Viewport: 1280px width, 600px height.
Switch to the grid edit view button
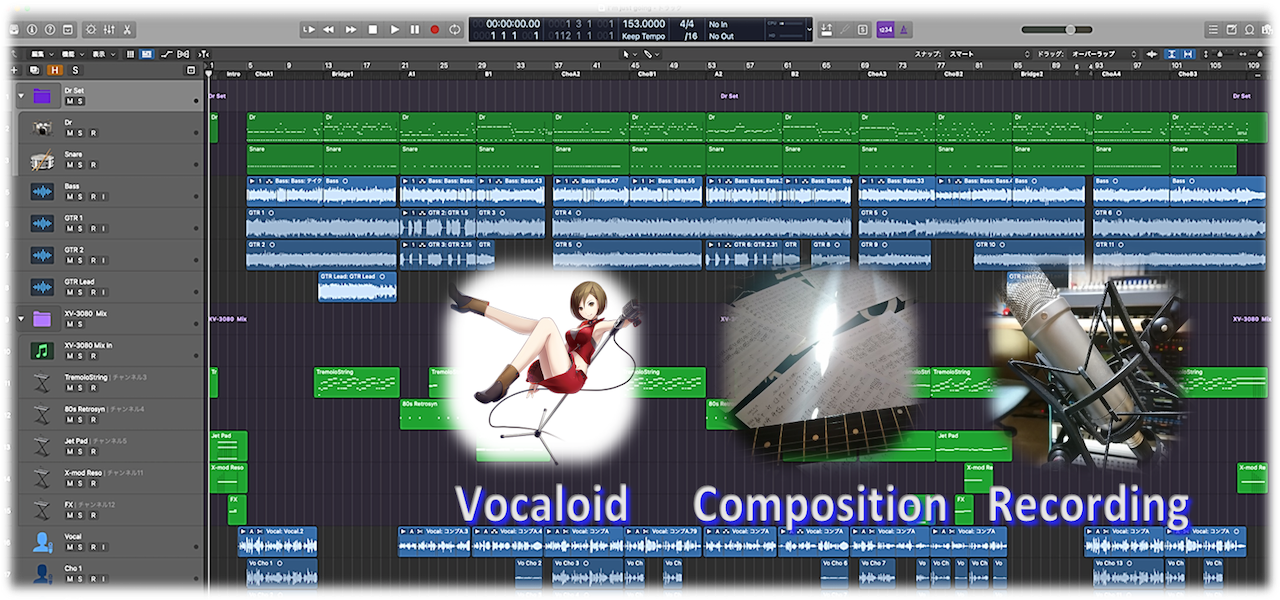click(x=131, y=54)
